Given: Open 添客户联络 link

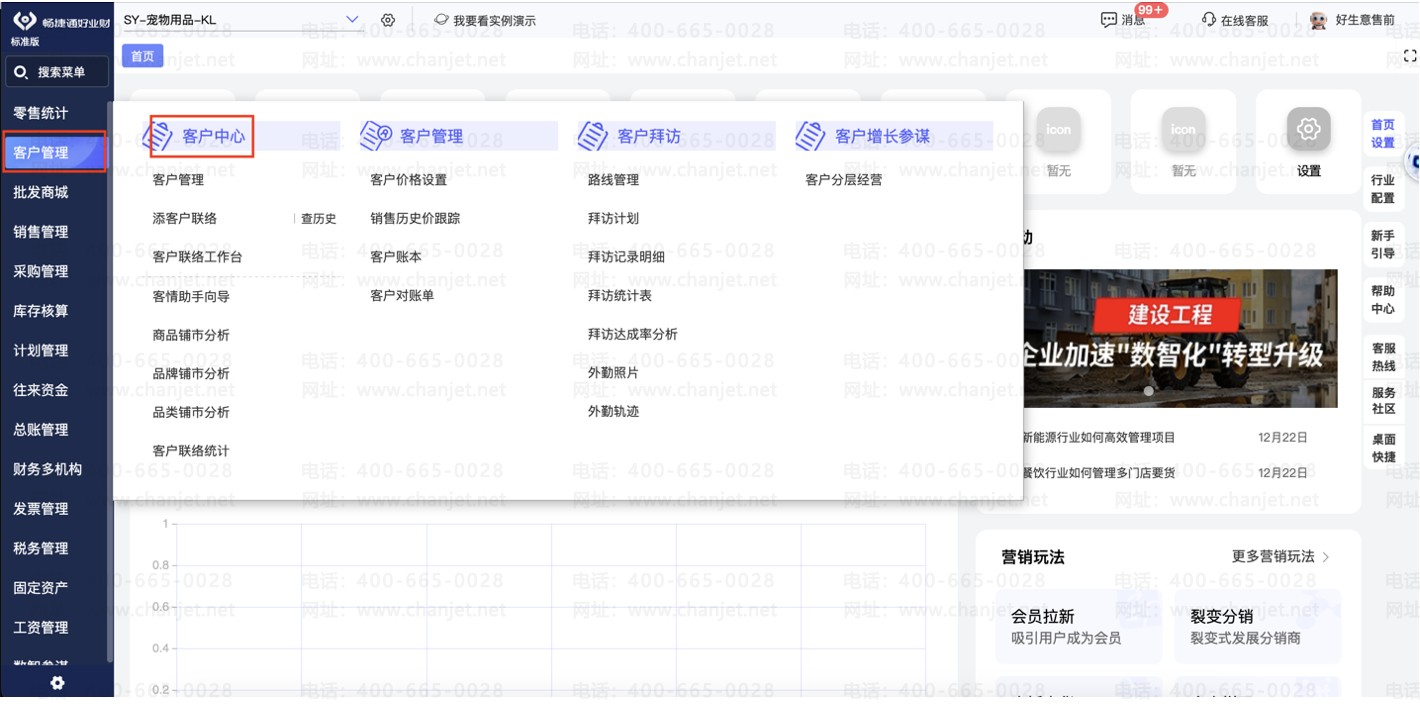Looking at the screenshot, I should (185, 218).
